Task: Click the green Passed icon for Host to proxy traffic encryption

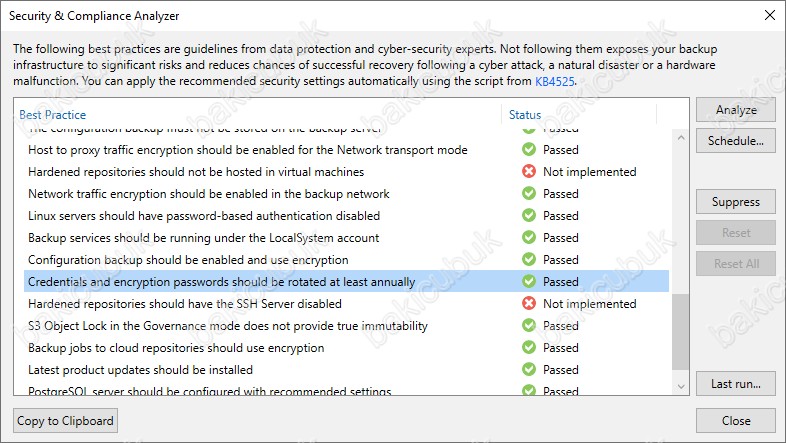Action: point(529,149)
